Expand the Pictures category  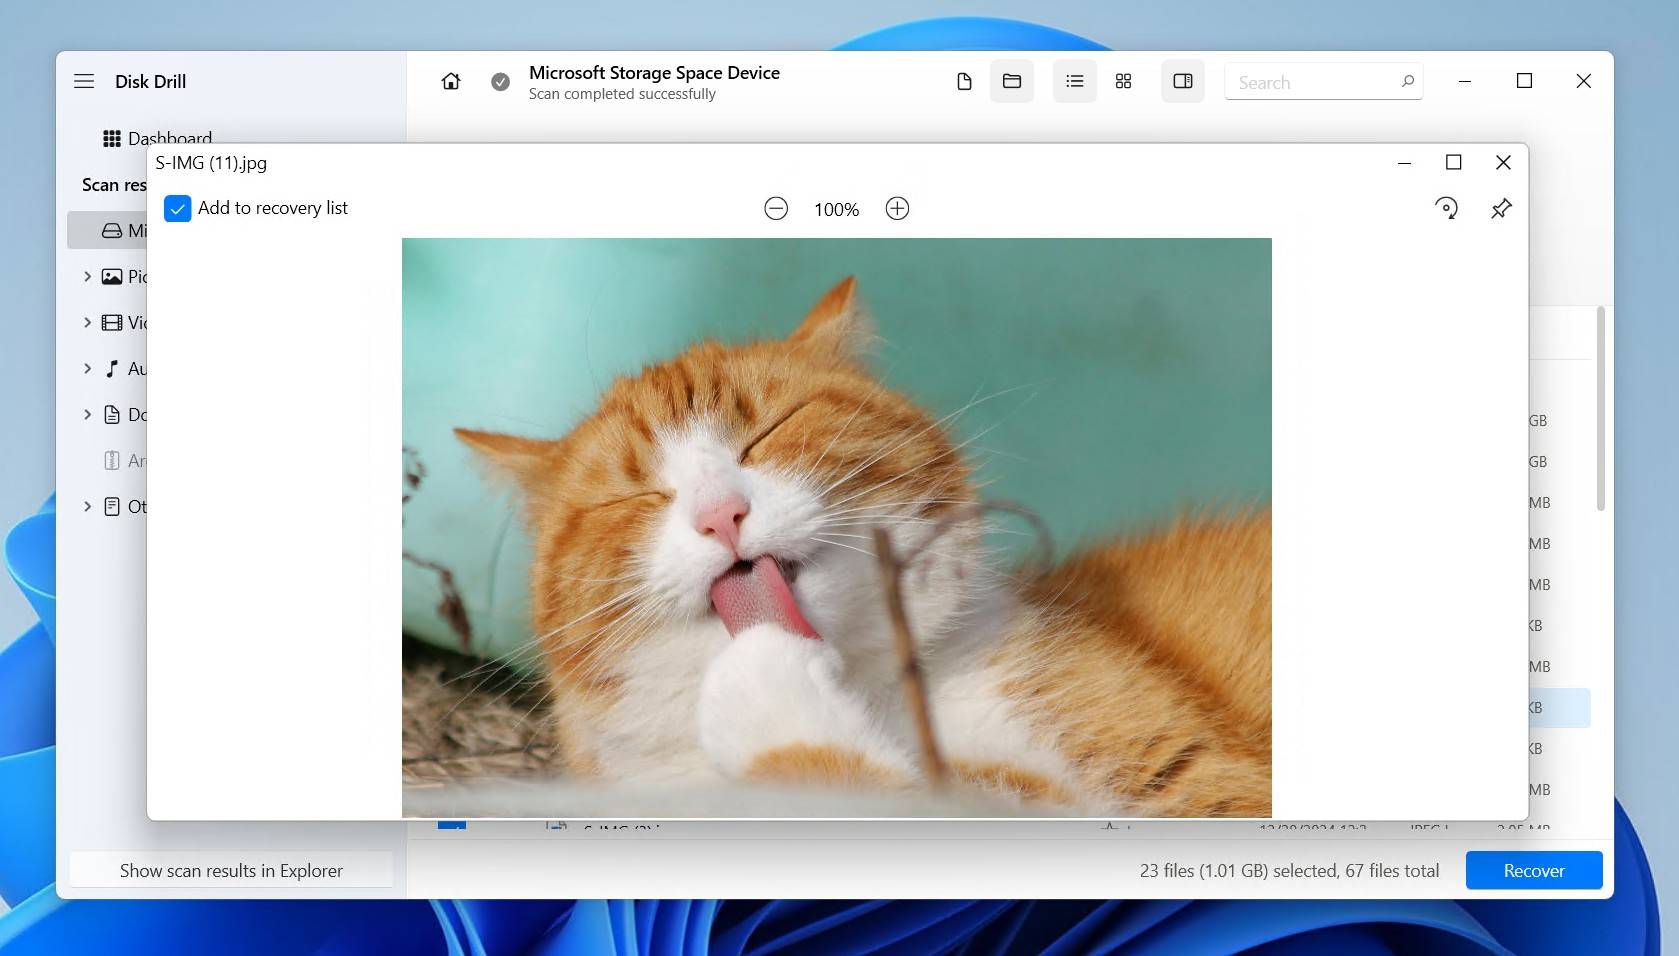(x=87, y=276)
